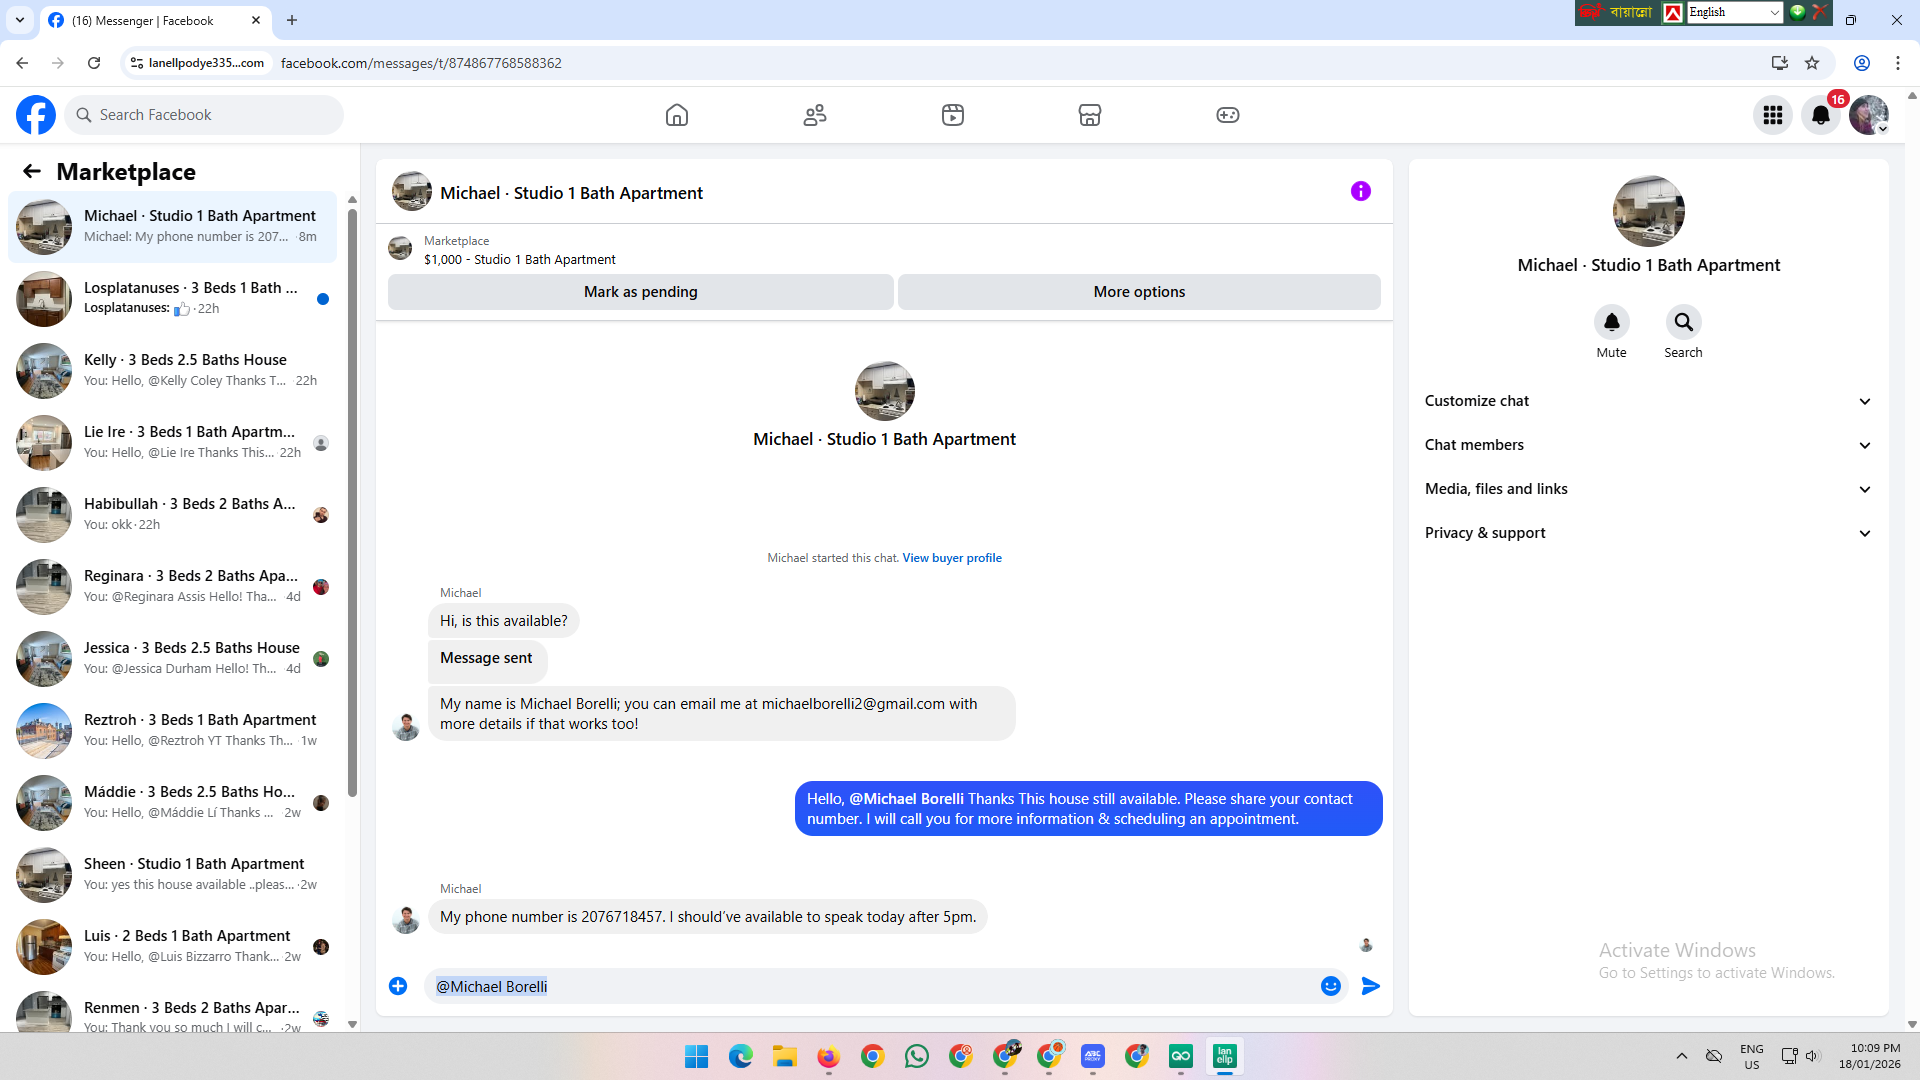Viewport: 1920px width, 1080px height.
Task: Open notifications bell with 16 badge
Action: [1821, 115]
